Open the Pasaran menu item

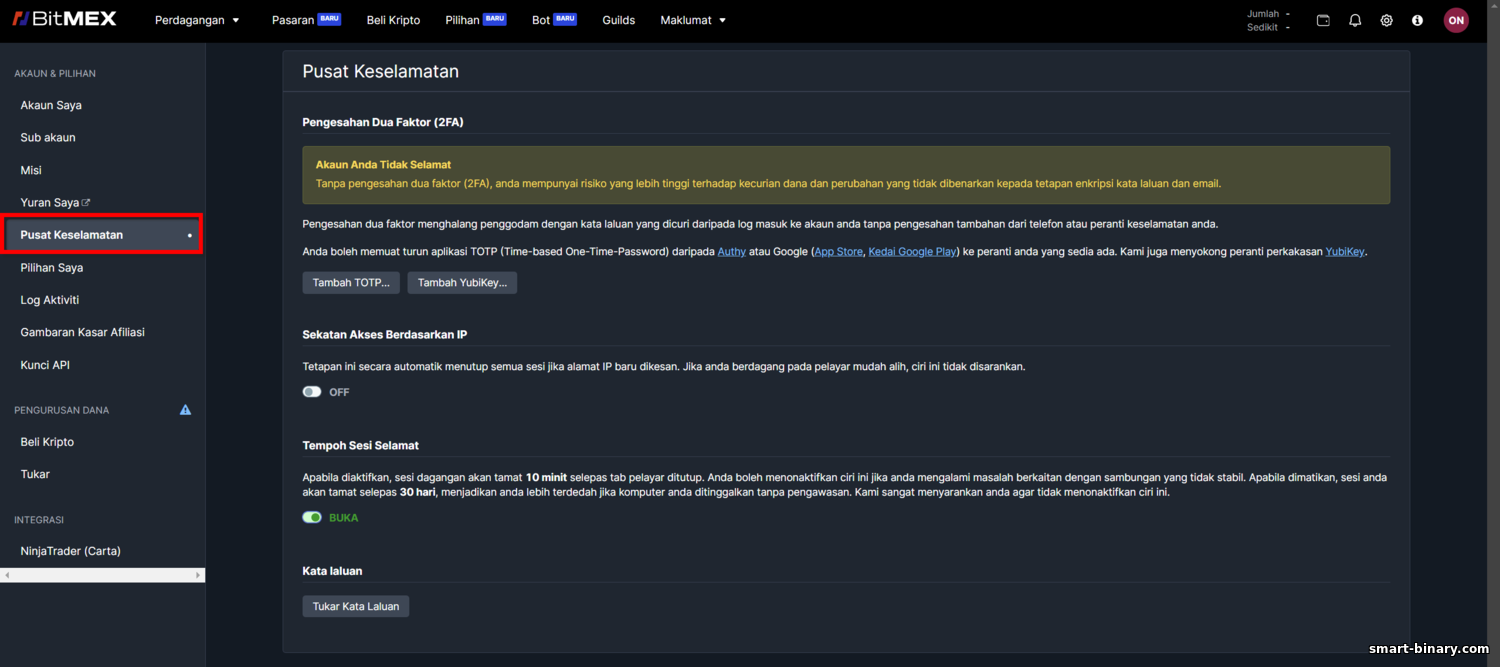coord(306,20)
